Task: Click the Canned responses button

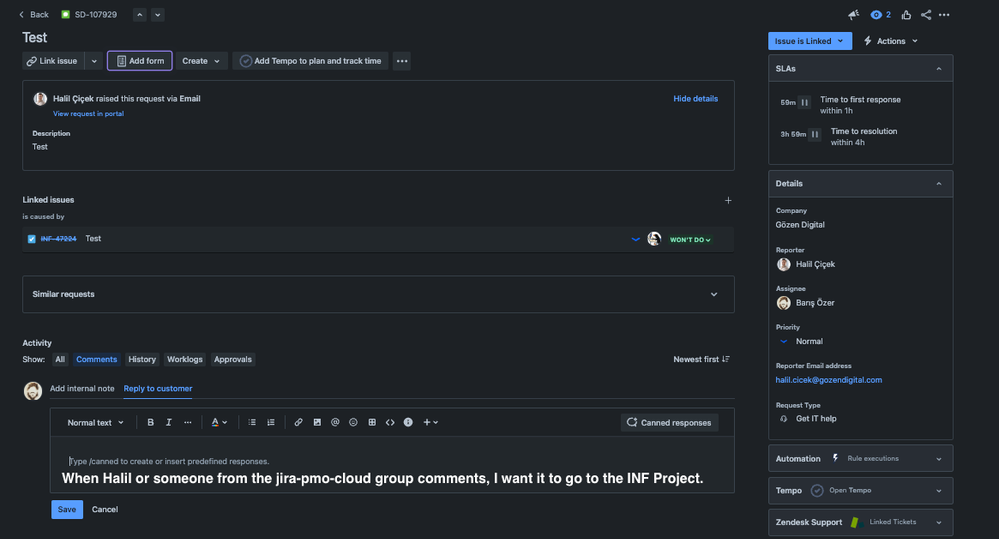Action: 670,422
